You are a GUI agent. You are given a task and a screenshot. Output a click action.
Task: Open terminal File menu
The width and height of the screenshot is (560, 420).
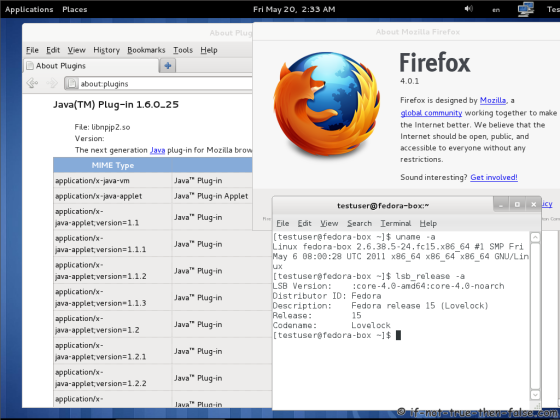coord(282,223)
